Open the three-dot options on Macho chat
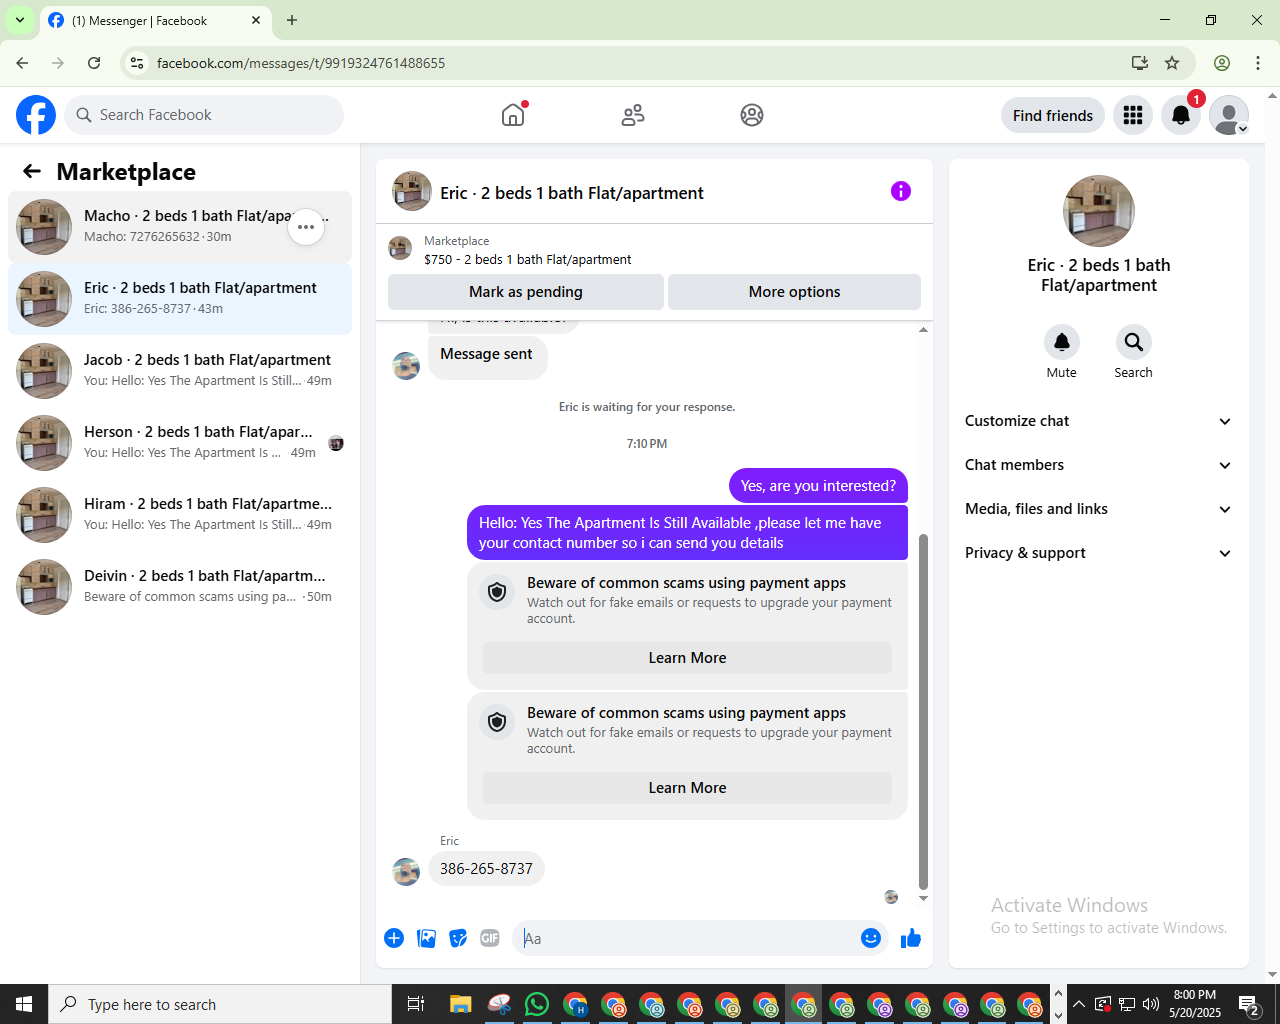This screenshot has height=1024, width=1280. 306,227
